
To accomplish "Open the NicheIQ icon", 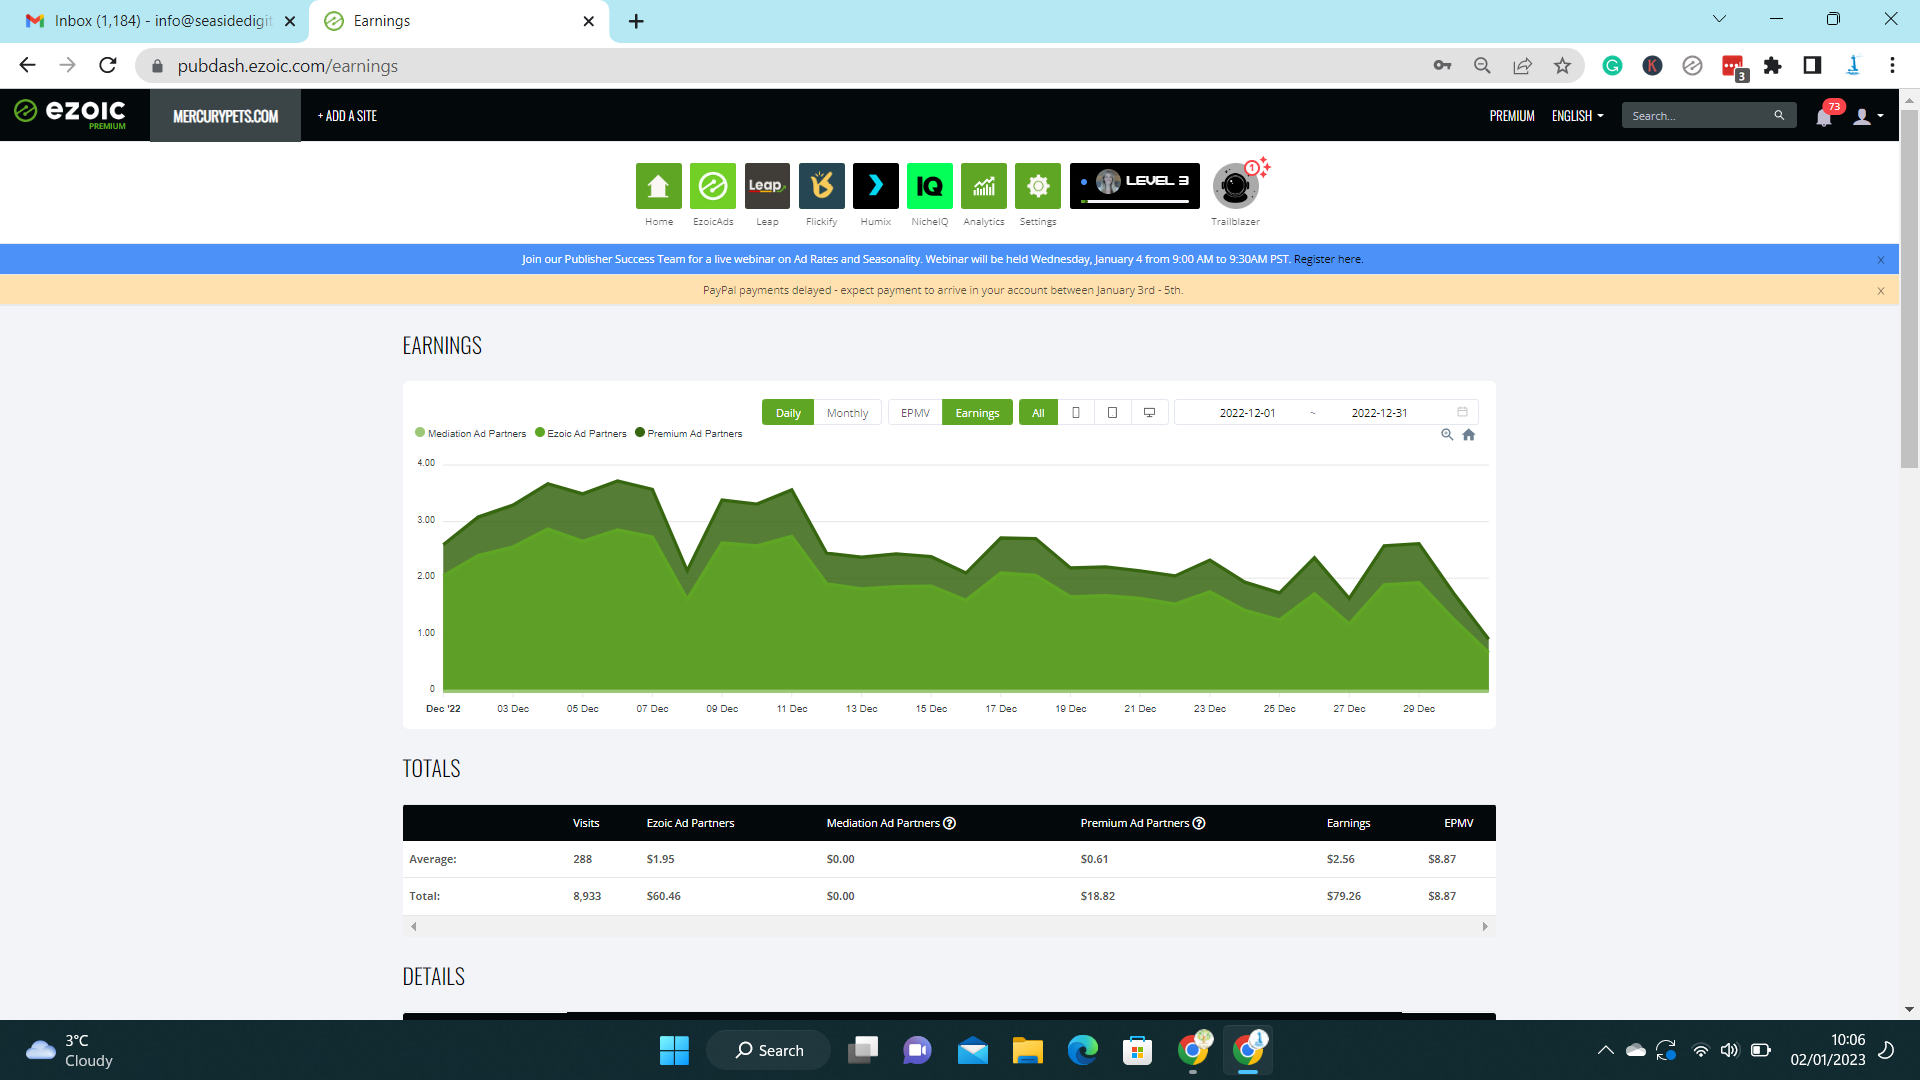I will pyautogui.click(x=929, y=186).
